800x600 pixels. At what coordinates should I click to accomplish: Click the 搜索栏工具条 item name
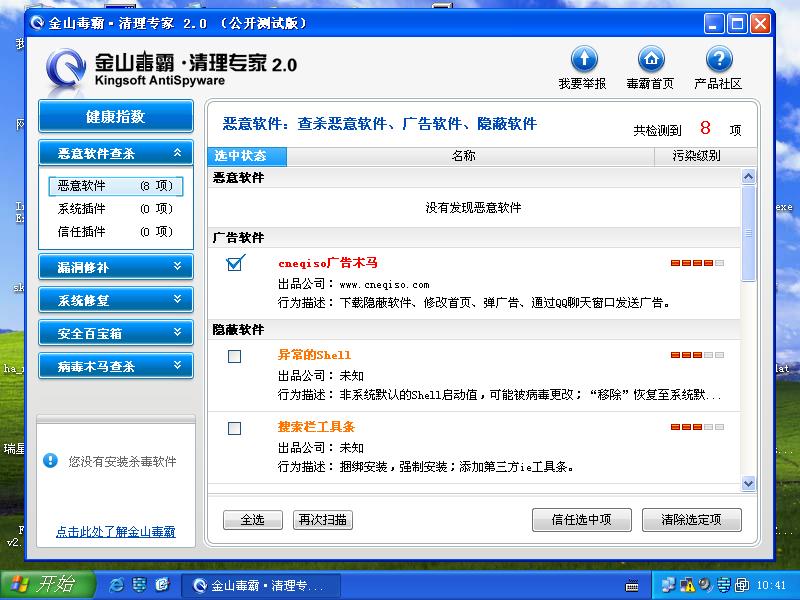coord(316,427)
